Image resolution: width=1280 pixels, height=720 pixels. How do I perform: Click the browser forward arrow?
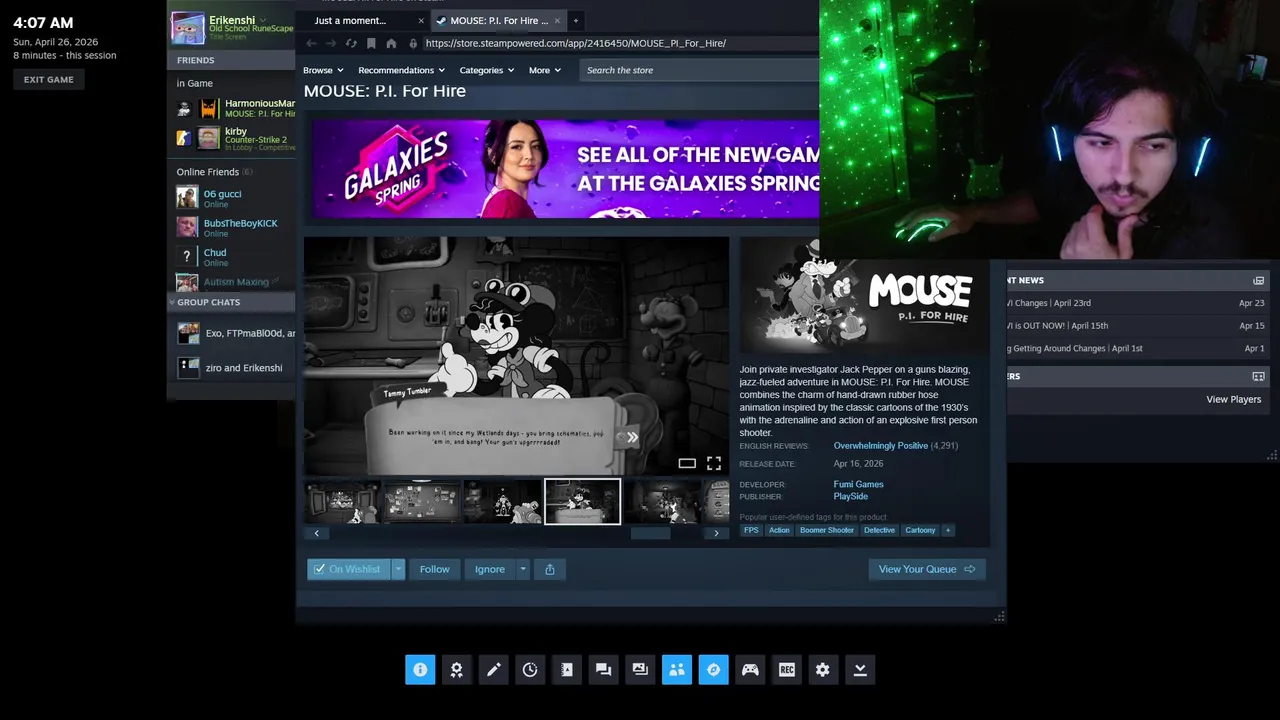click(331, 43)
